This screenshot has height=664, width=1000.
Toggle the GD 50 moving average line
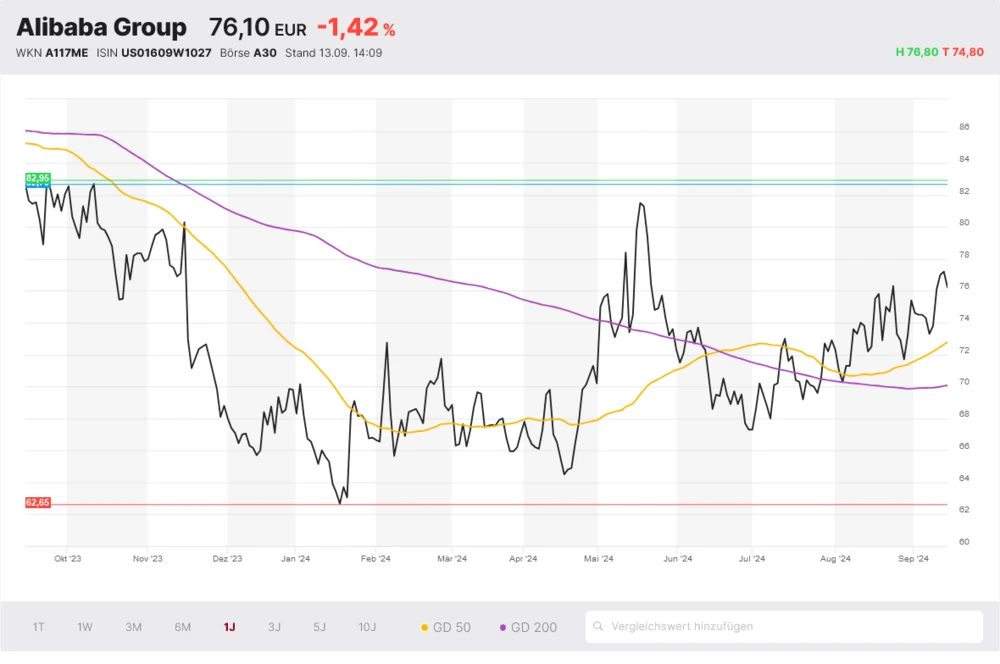tap(445, 627)
